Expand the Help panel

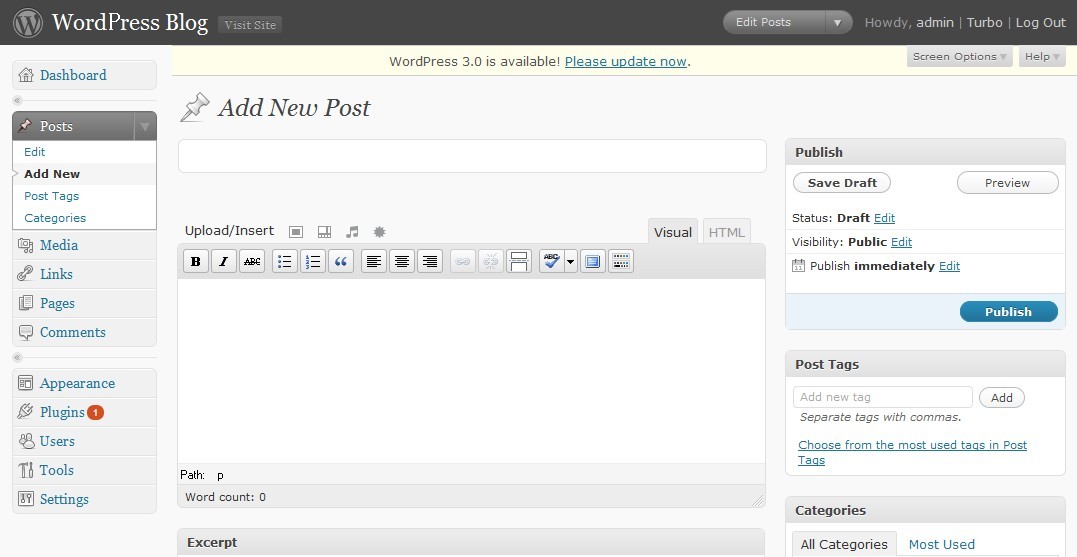1042,57
